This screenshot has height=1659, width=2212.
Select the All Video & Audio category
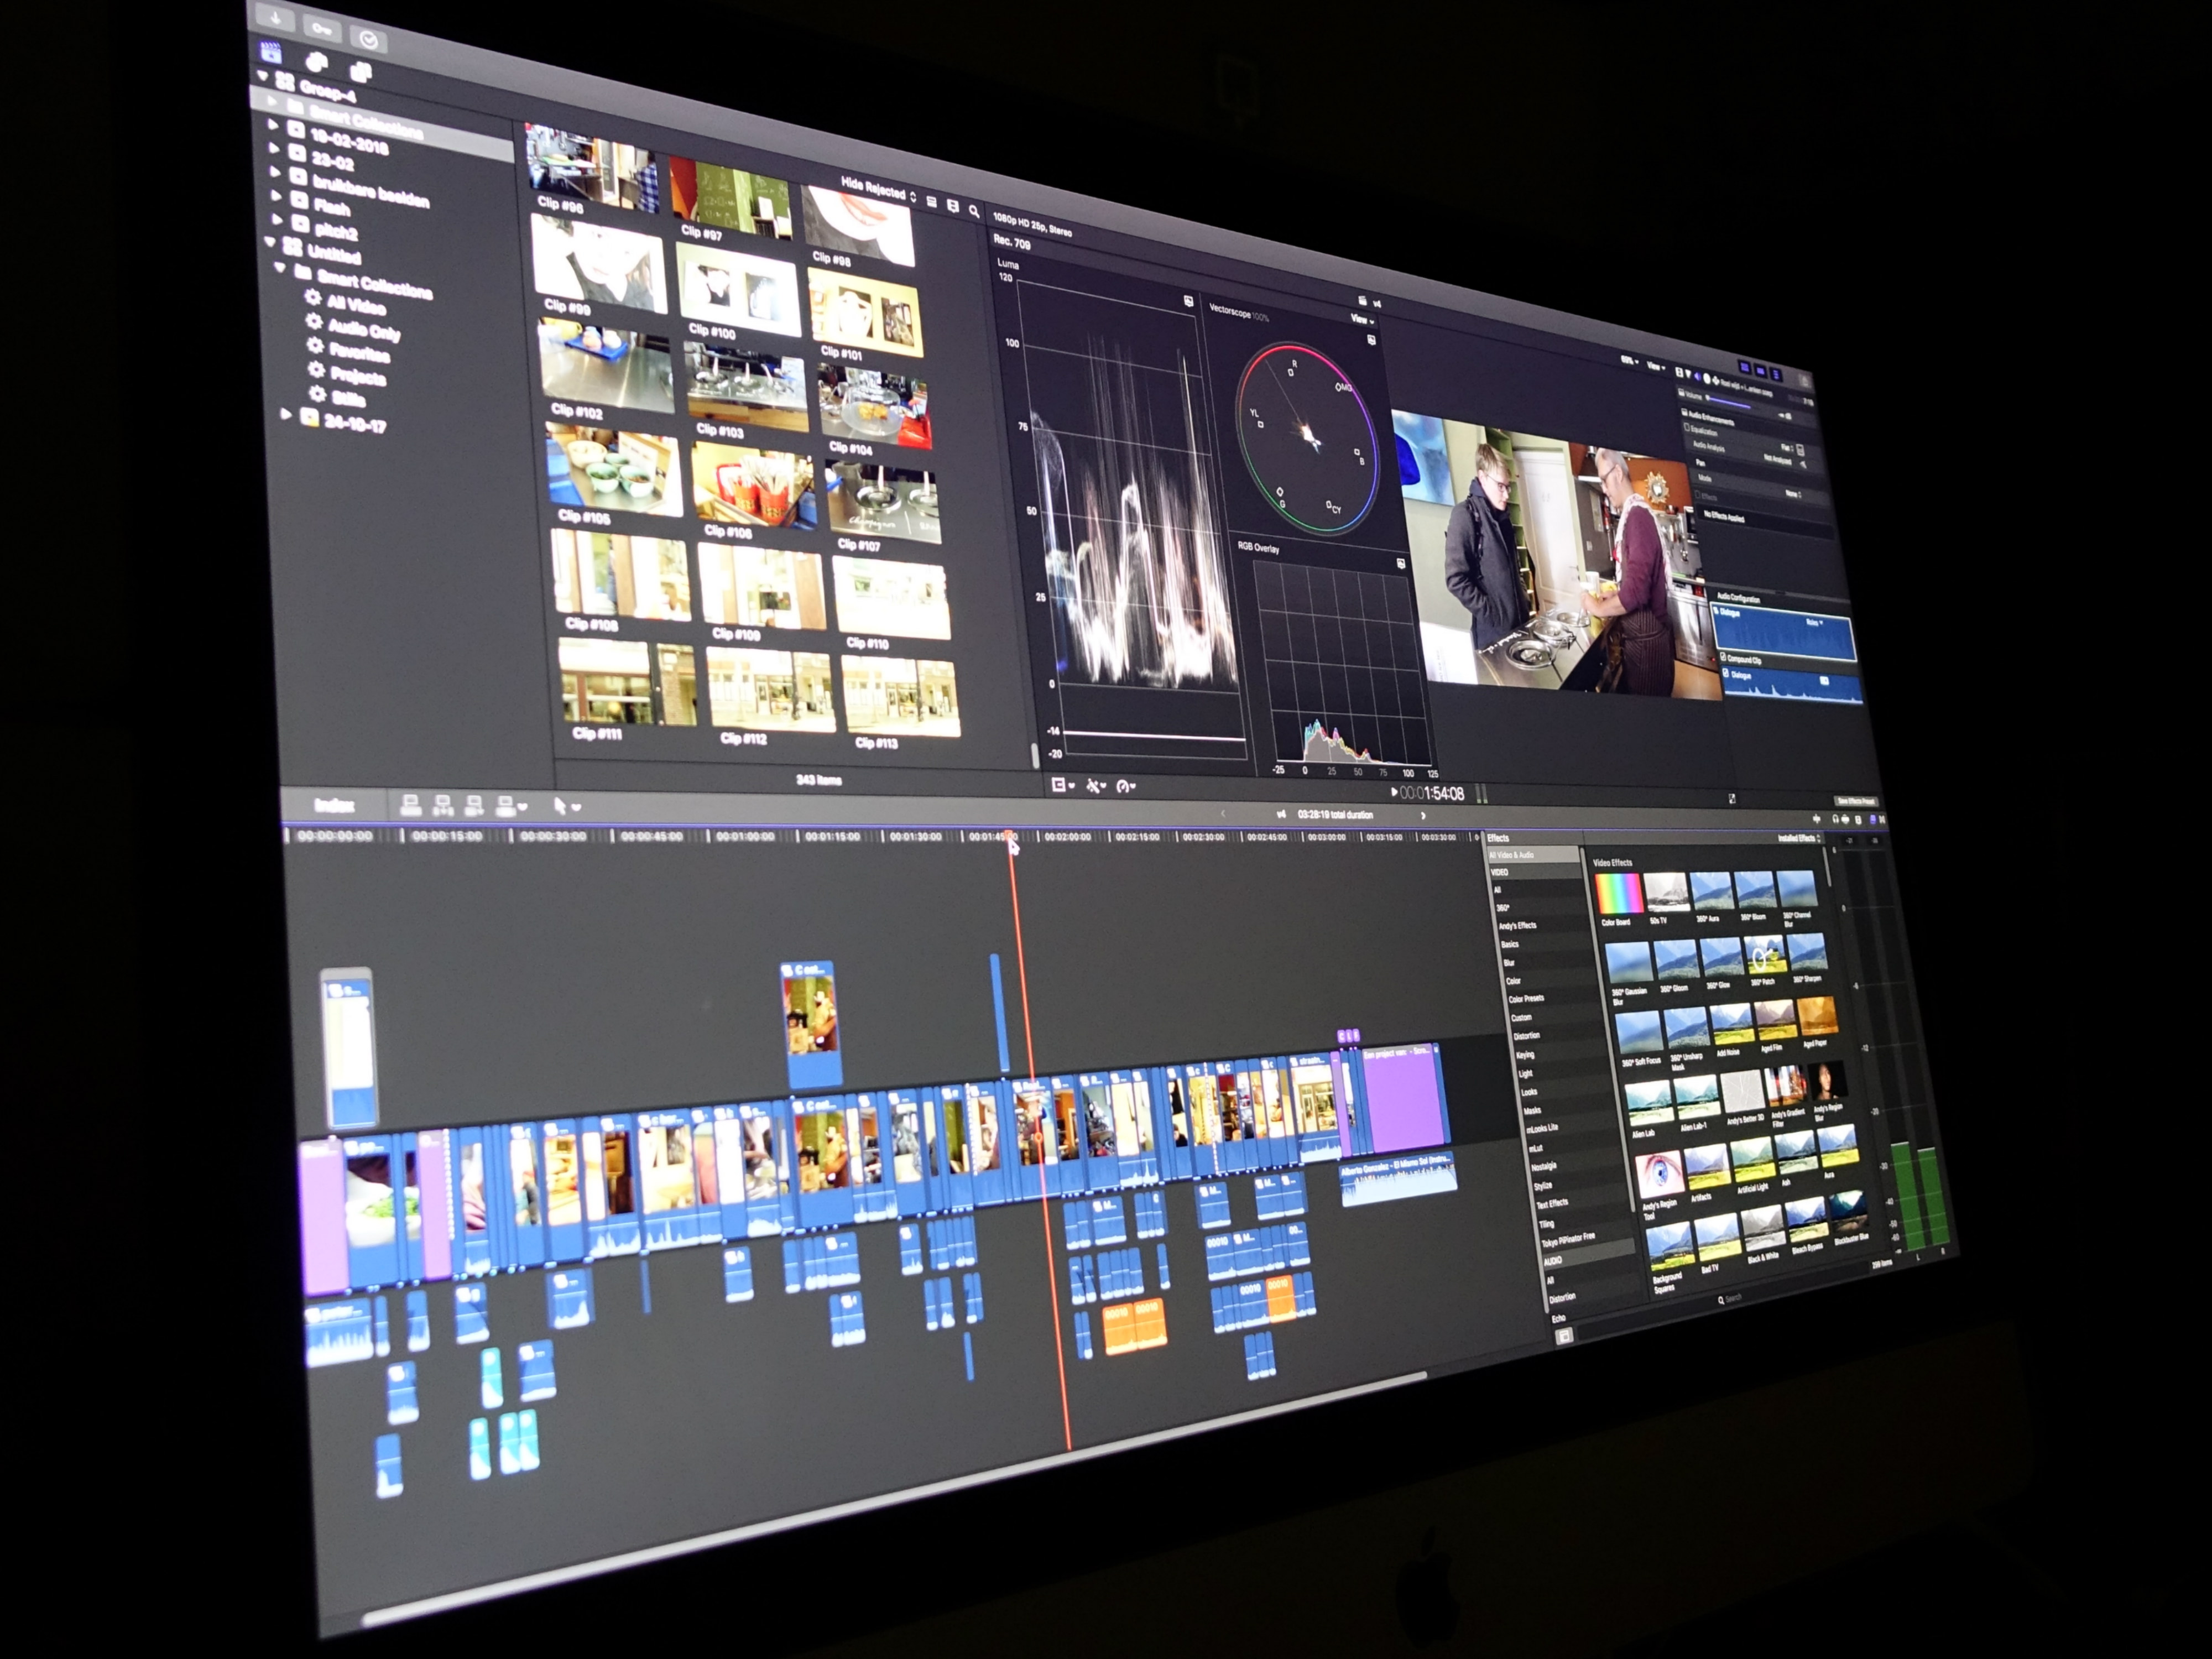tap(1511, 855)
